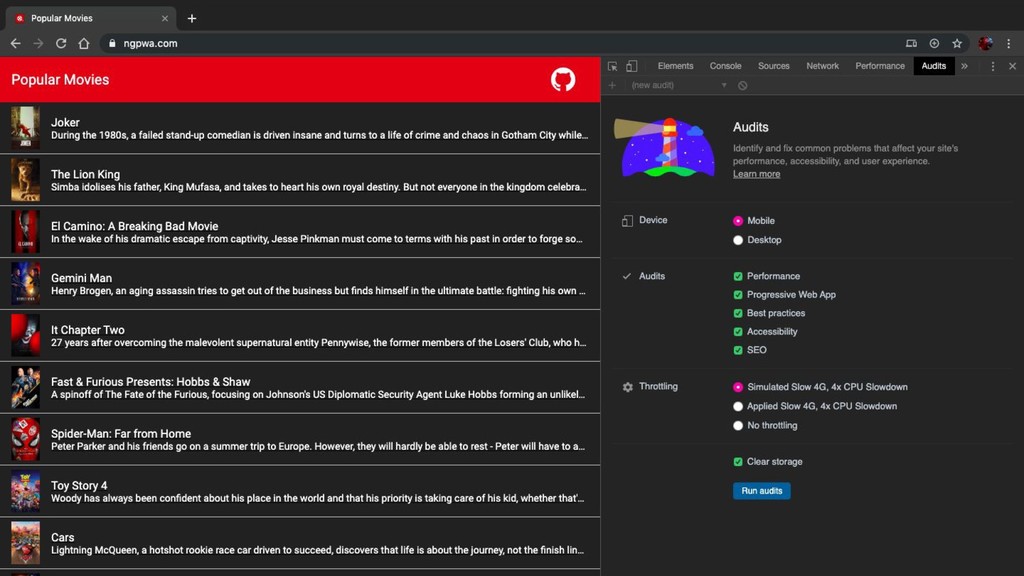Click the It Chapter Two title
The image size is (1024, 576).
click(x=88, y=330)
